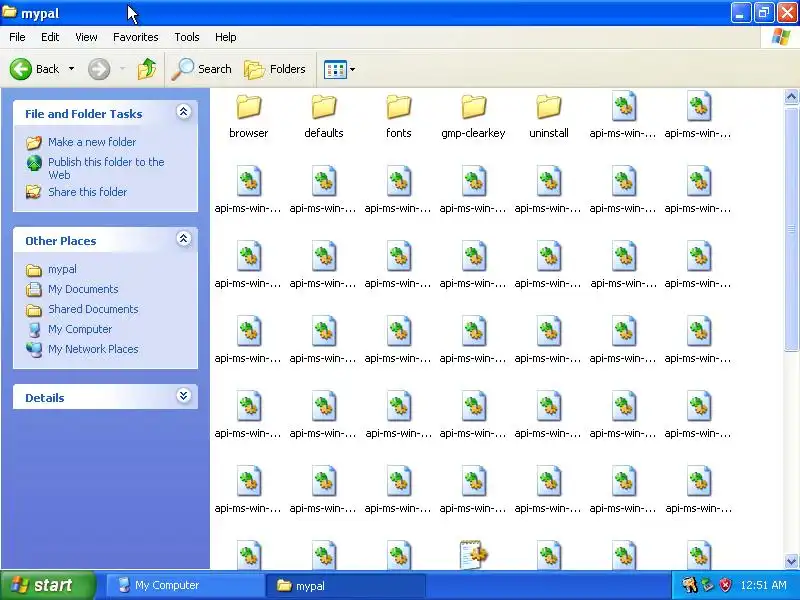Click the My Documents icon in sidebar
The height and width of the screenshot is (600, 800).
pyautogui.click(x=34, y=290)
